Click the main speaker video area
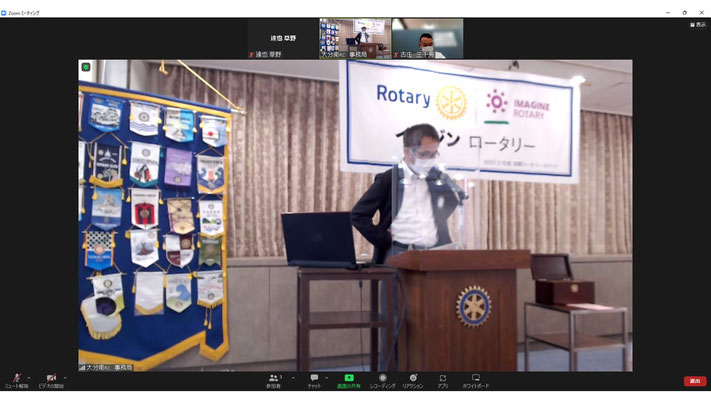 click(355, 215)
